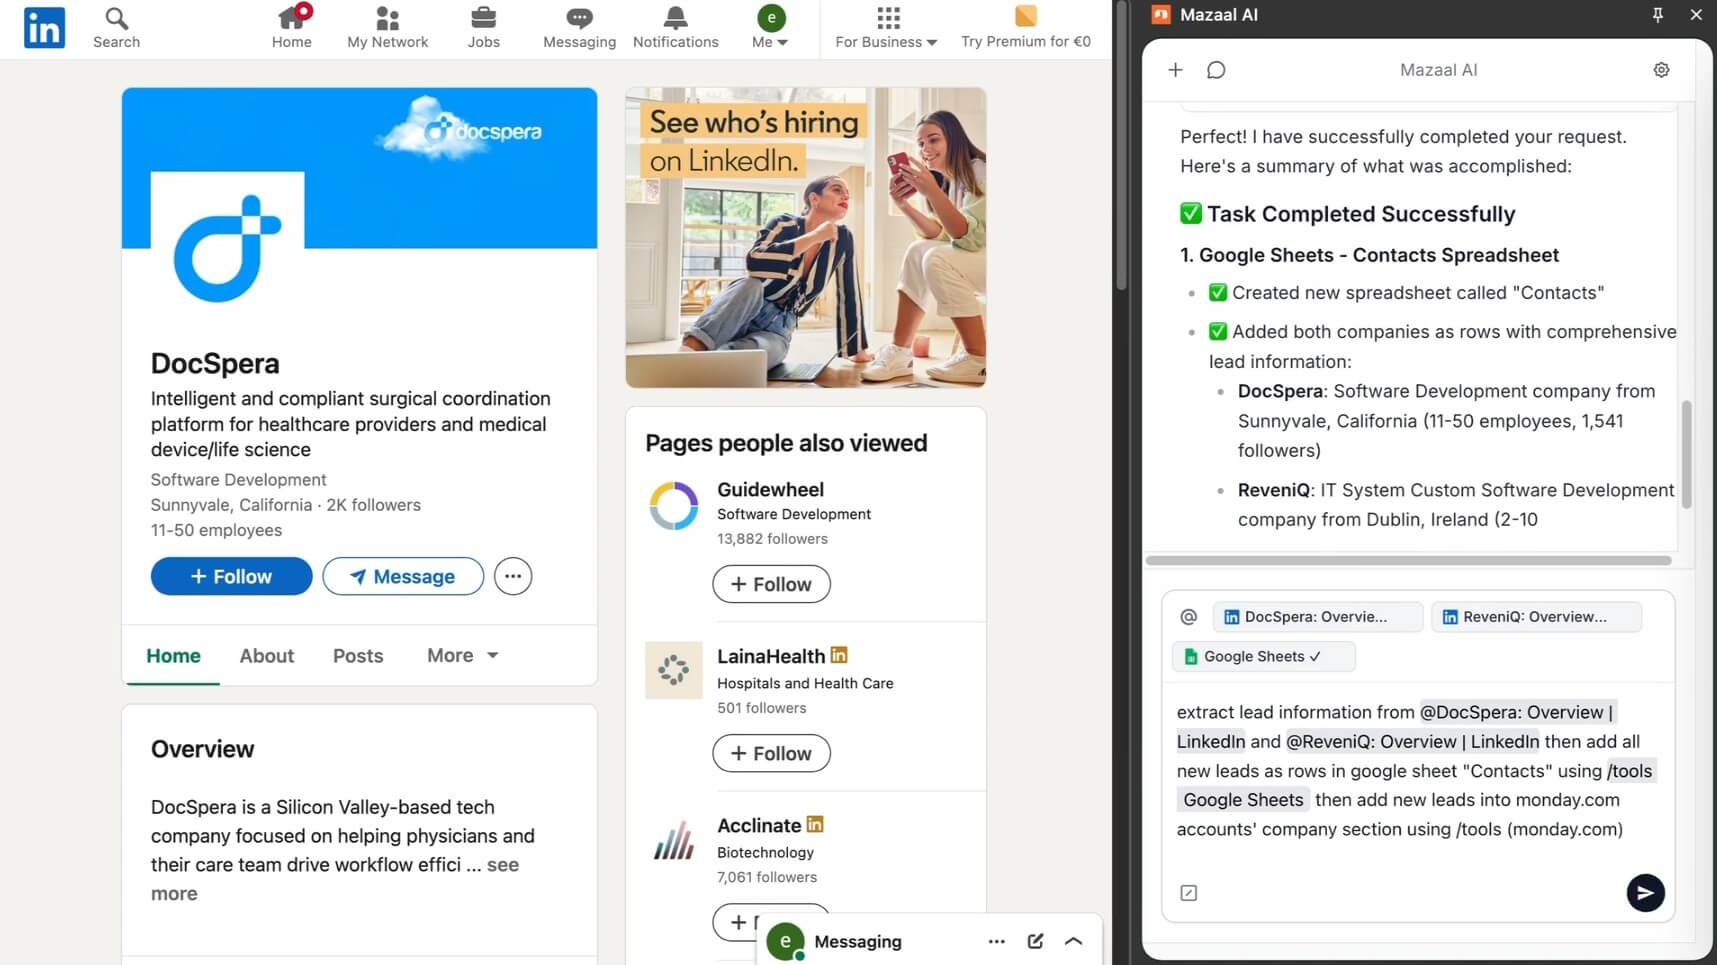Open My Network page
Screen dimensions: 1717x965
[x=387, y=28]
